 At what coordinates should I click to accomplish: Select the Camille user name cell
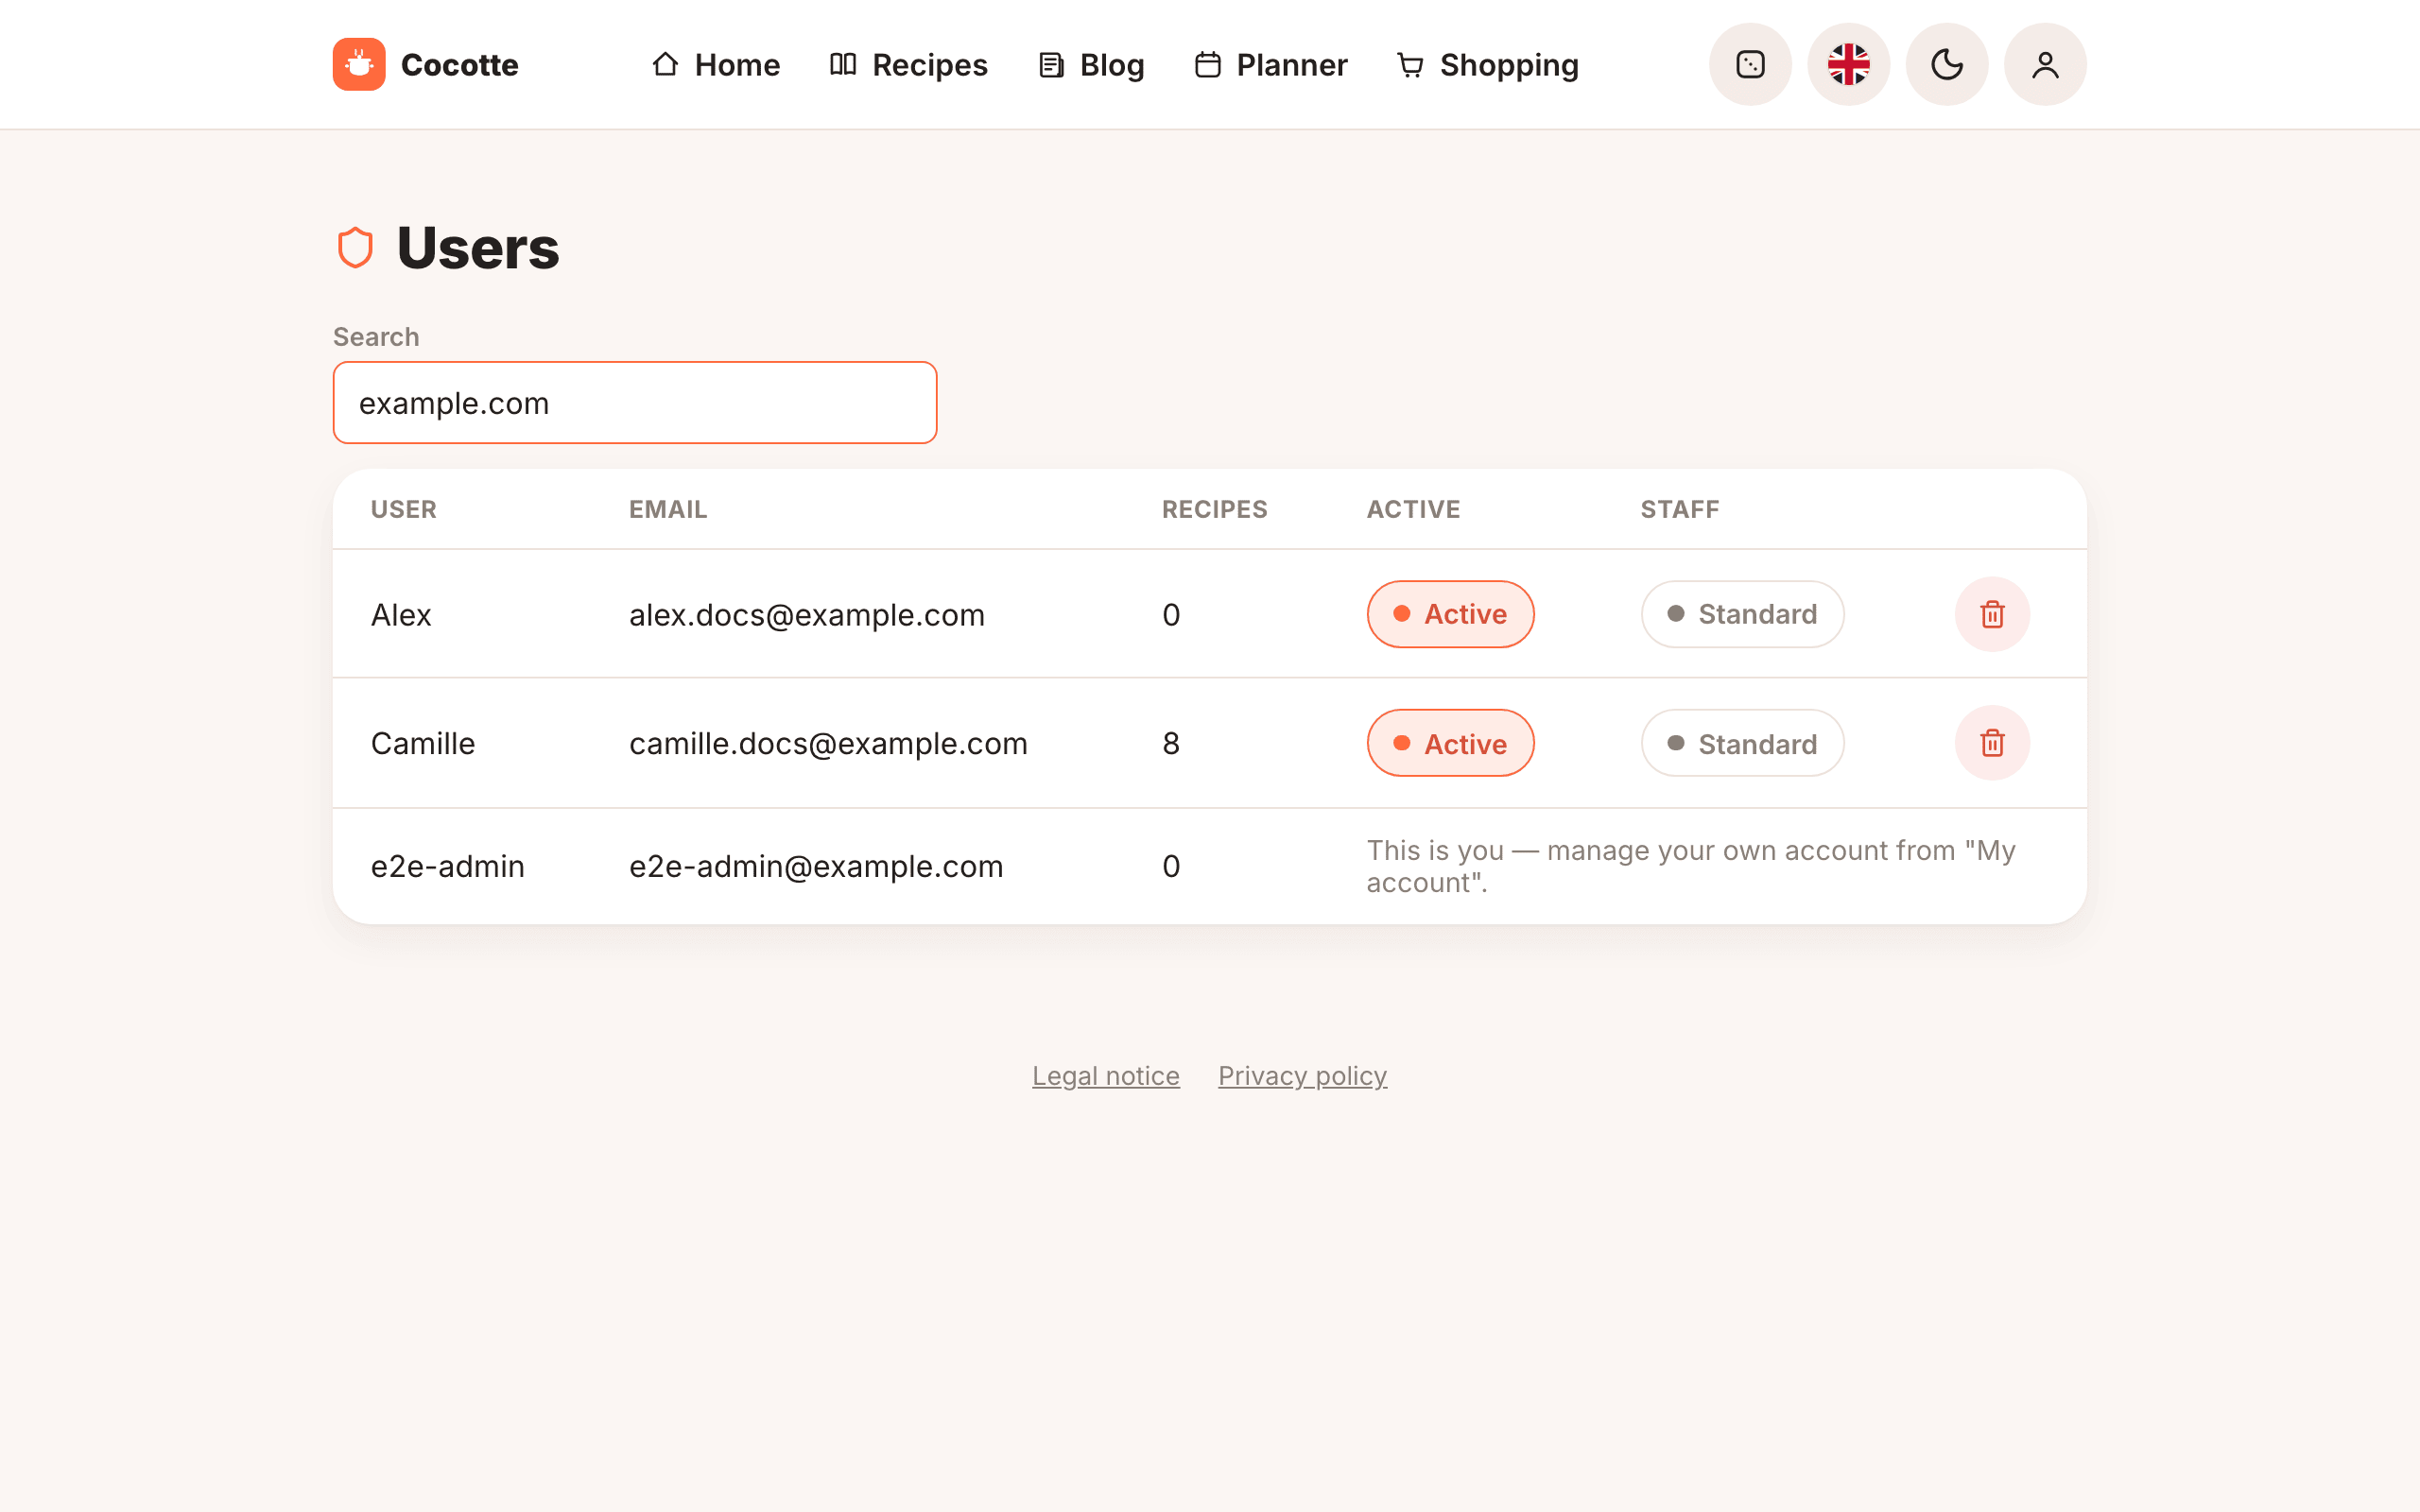pos(423,743)
